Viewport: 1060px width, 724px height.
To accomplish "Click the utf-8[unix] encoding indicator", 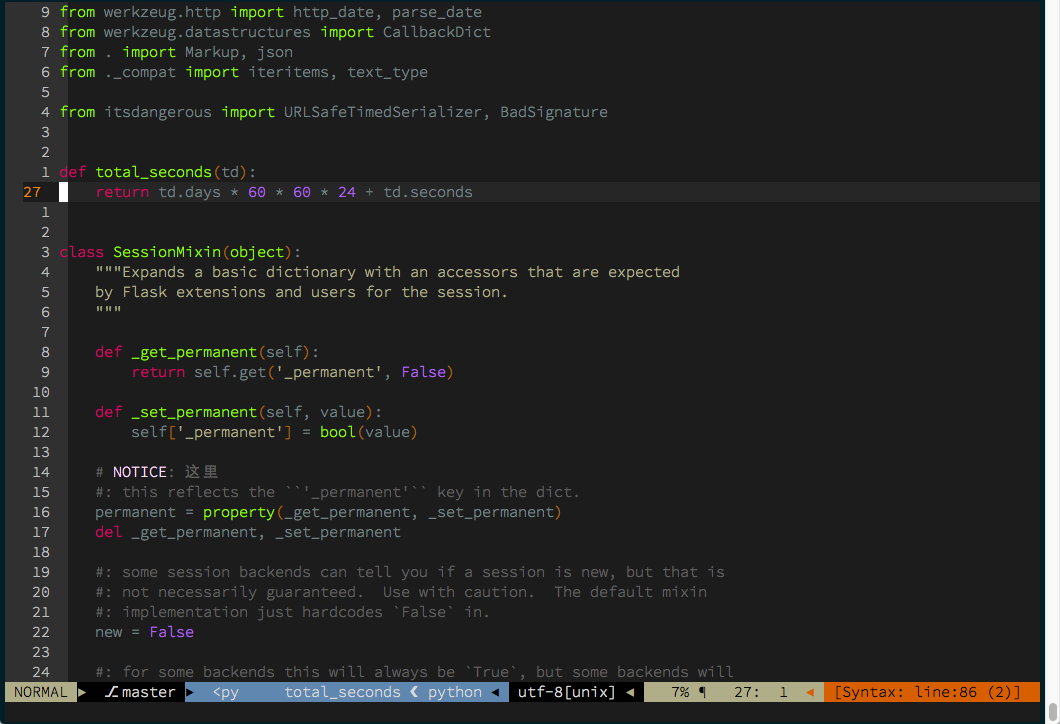I will tap(566, 692).
